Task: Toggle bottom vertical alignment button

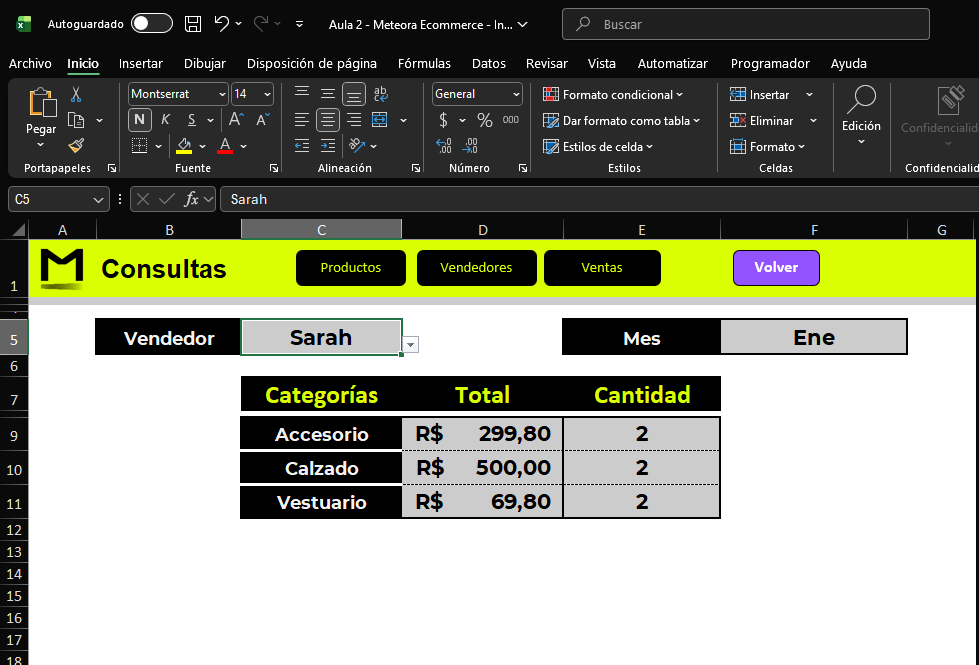Action: coord(353,94)
